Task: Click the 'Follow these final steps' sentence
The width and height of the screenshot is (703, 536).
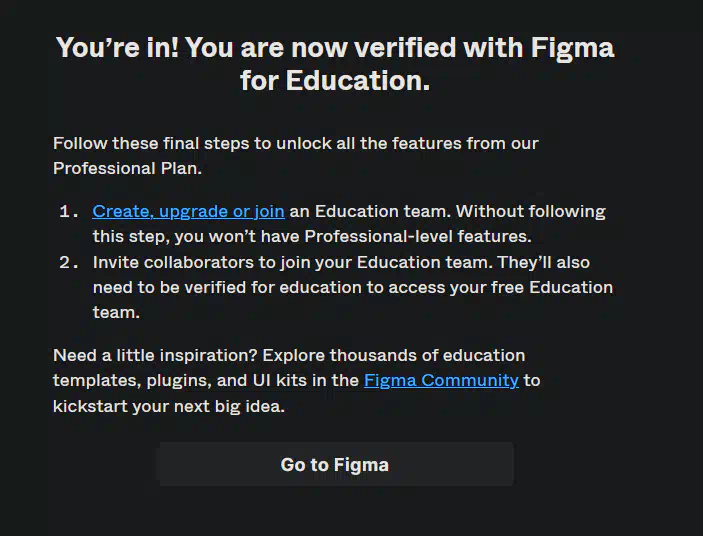Action: tap(295, 143)
